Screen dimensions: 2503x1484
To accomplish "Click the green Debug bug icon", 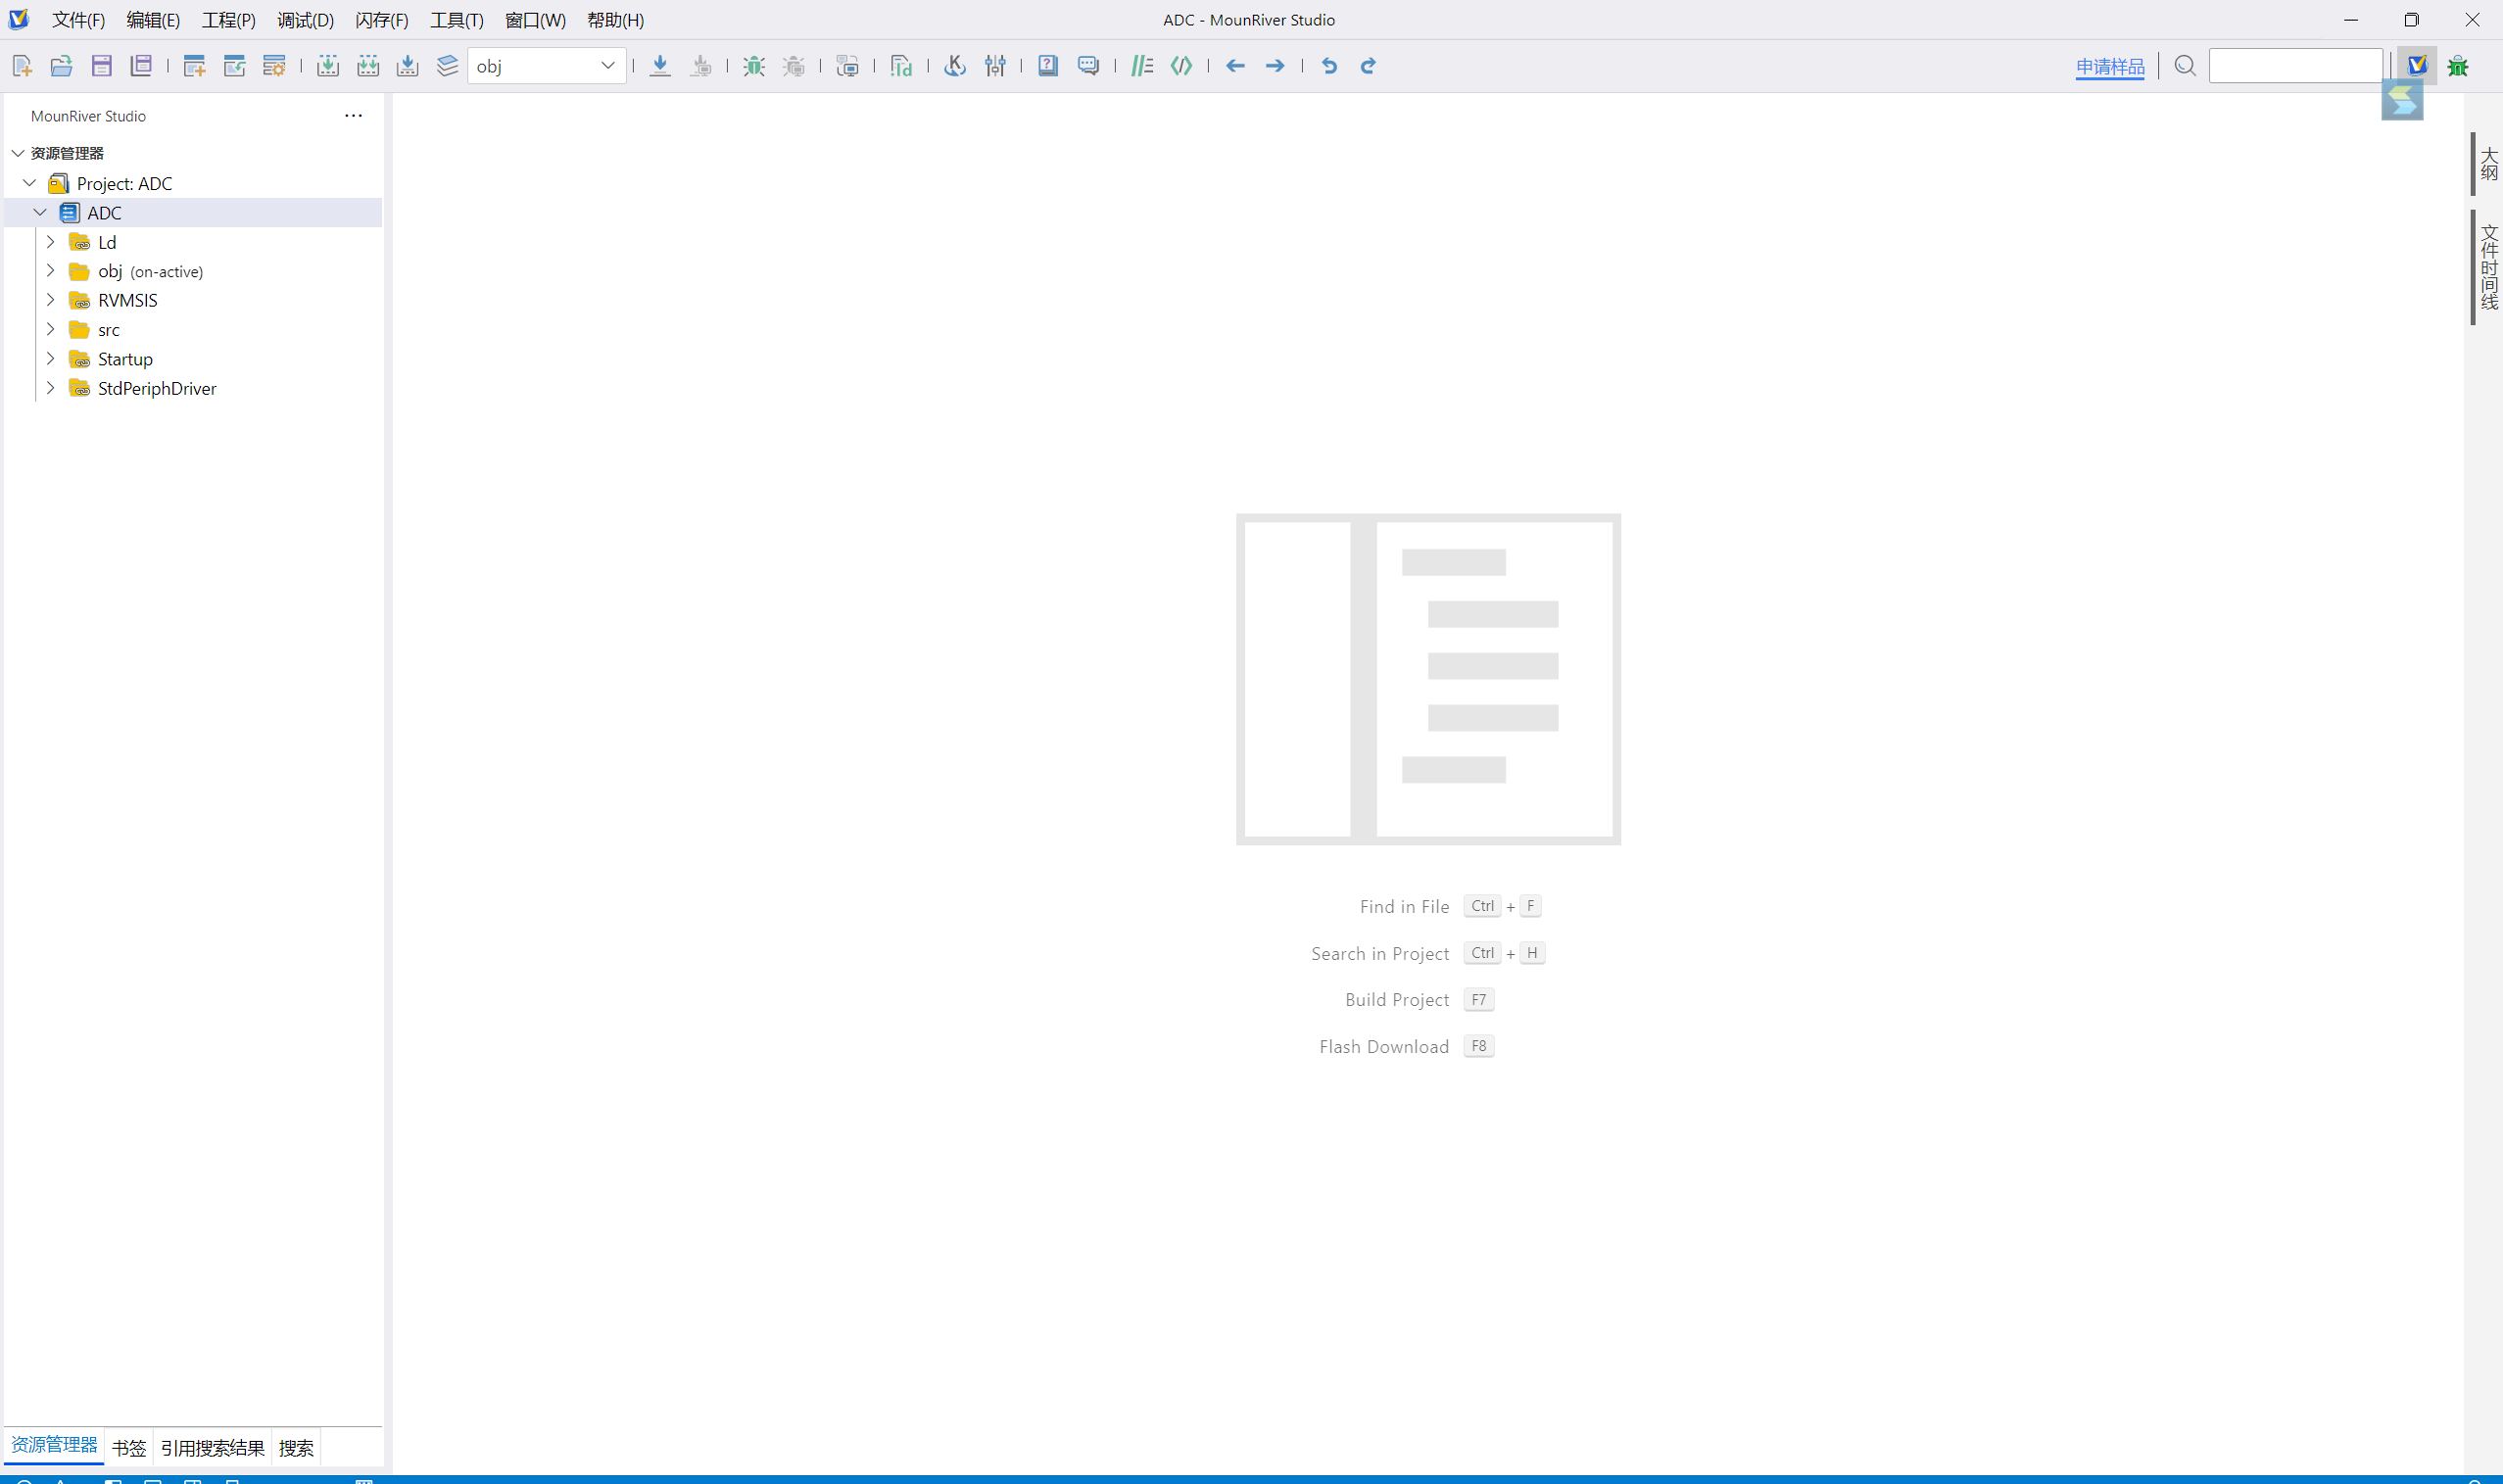I will (x=754, y=66).
